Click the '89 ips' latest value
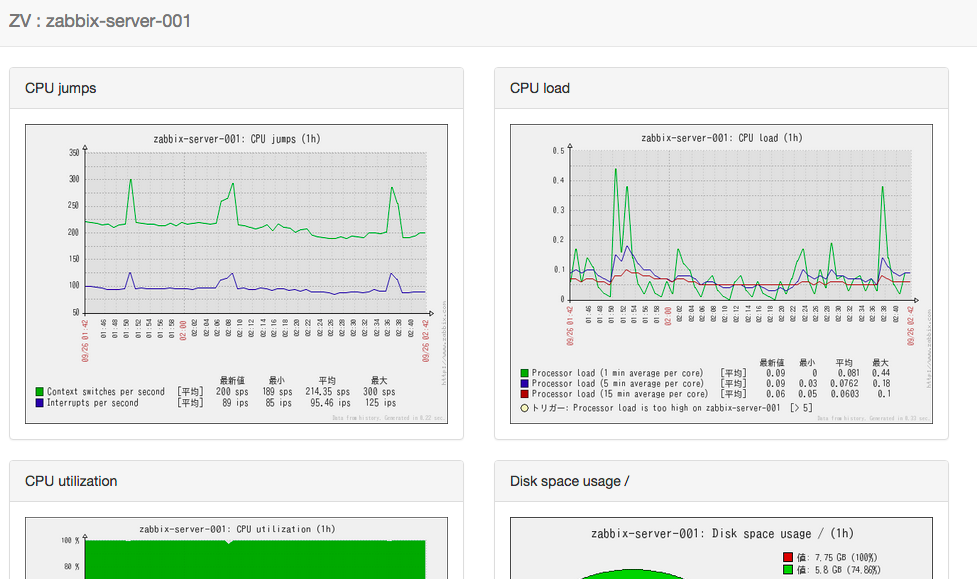The width and height of the screenshot is (977, 579). point(236,403)
